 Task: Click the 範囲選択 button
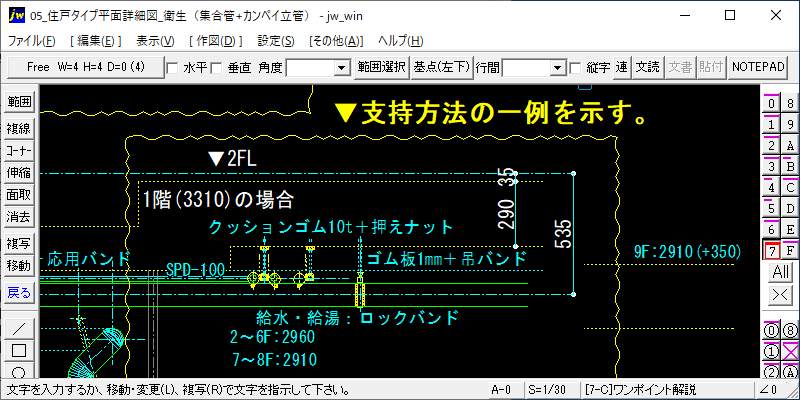(x=382, y=67)
